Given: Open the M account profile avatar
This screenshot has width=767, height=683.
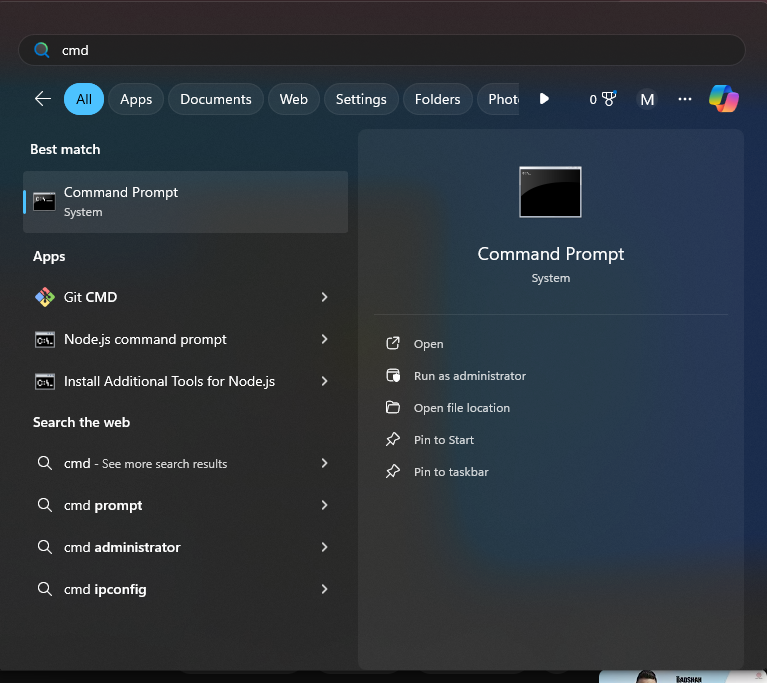Looking at the screenshot, I should pos(647,99).
